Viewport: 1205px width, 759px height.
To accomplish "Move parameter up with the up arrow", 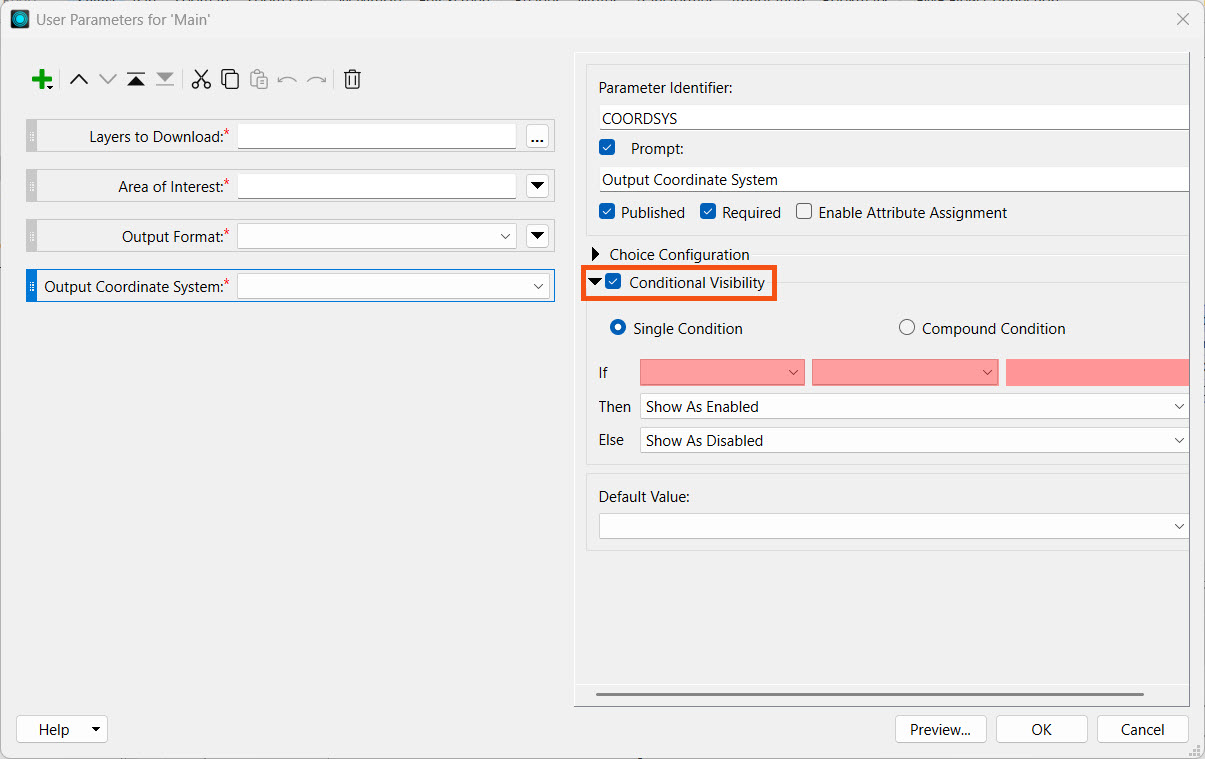I will (x=79, y=79).
